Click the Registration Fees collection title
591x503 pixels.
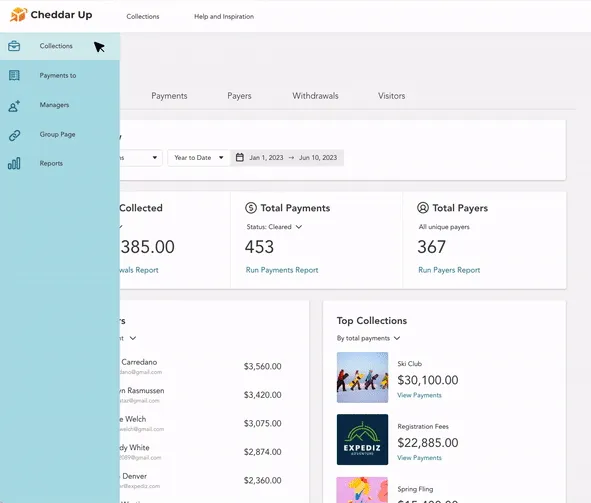(x=423, y=426)
